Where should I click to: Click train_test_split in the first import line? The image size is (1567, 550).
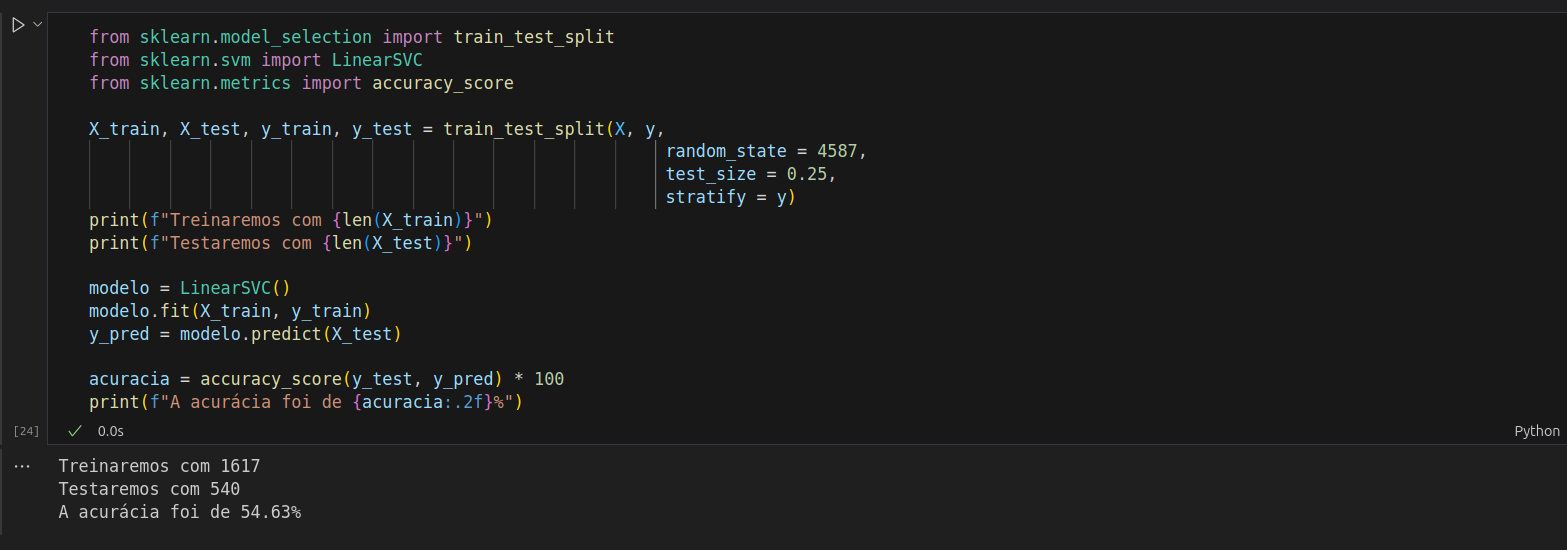click(533, 37)
